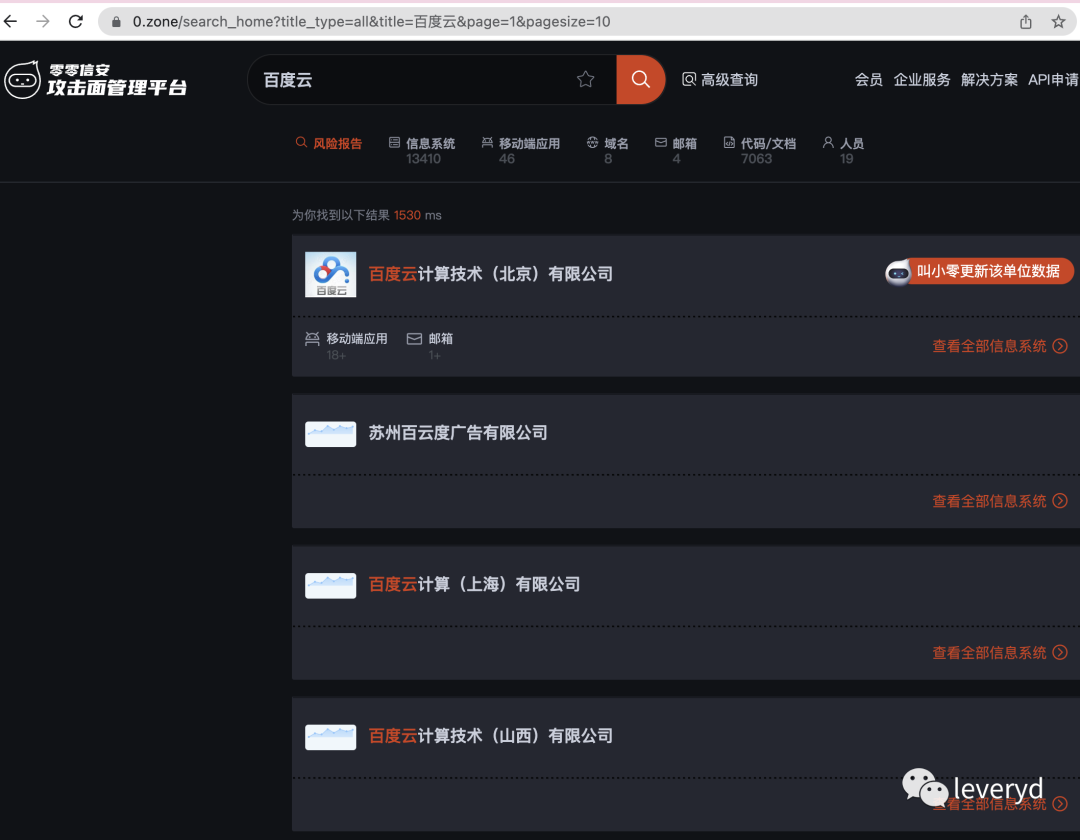Click the browser back arrow
Image resolution: width=1080 pixels, height=840 pixels.
point(10,21)
